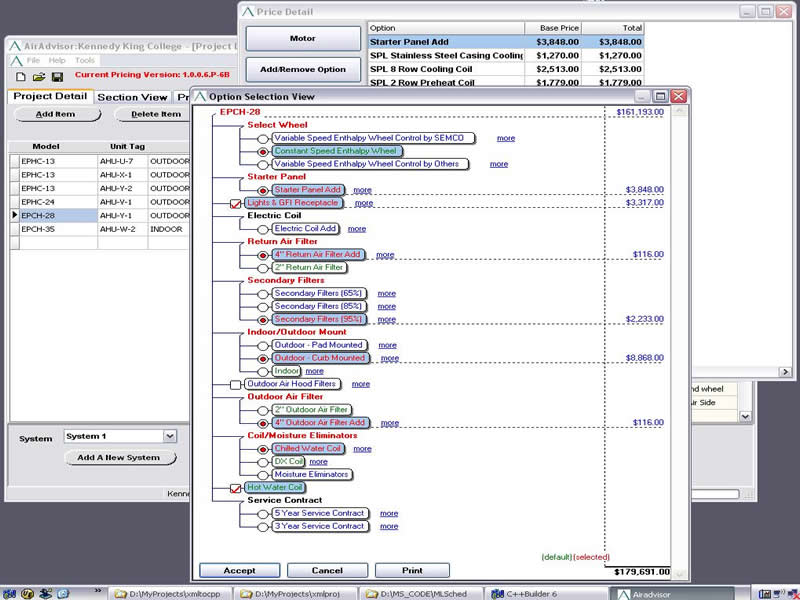Select the DX Coil radio button
This screenshot has height=600, width=800.
[x=263, y=462]
